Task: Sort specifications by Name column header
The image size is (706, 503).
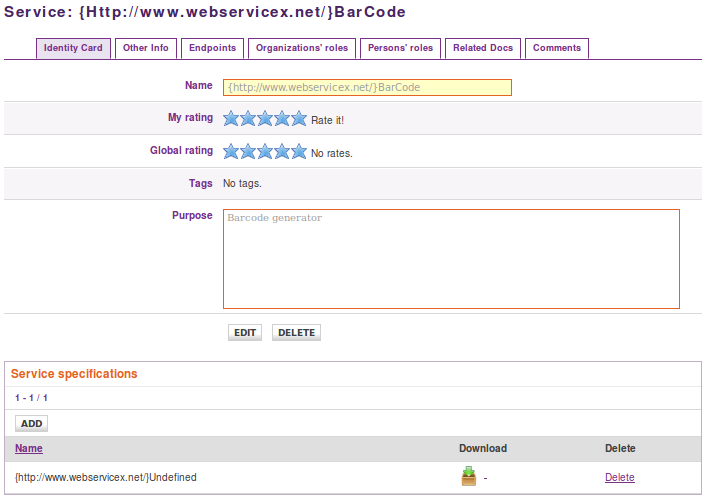Action: tap(29, 448)
